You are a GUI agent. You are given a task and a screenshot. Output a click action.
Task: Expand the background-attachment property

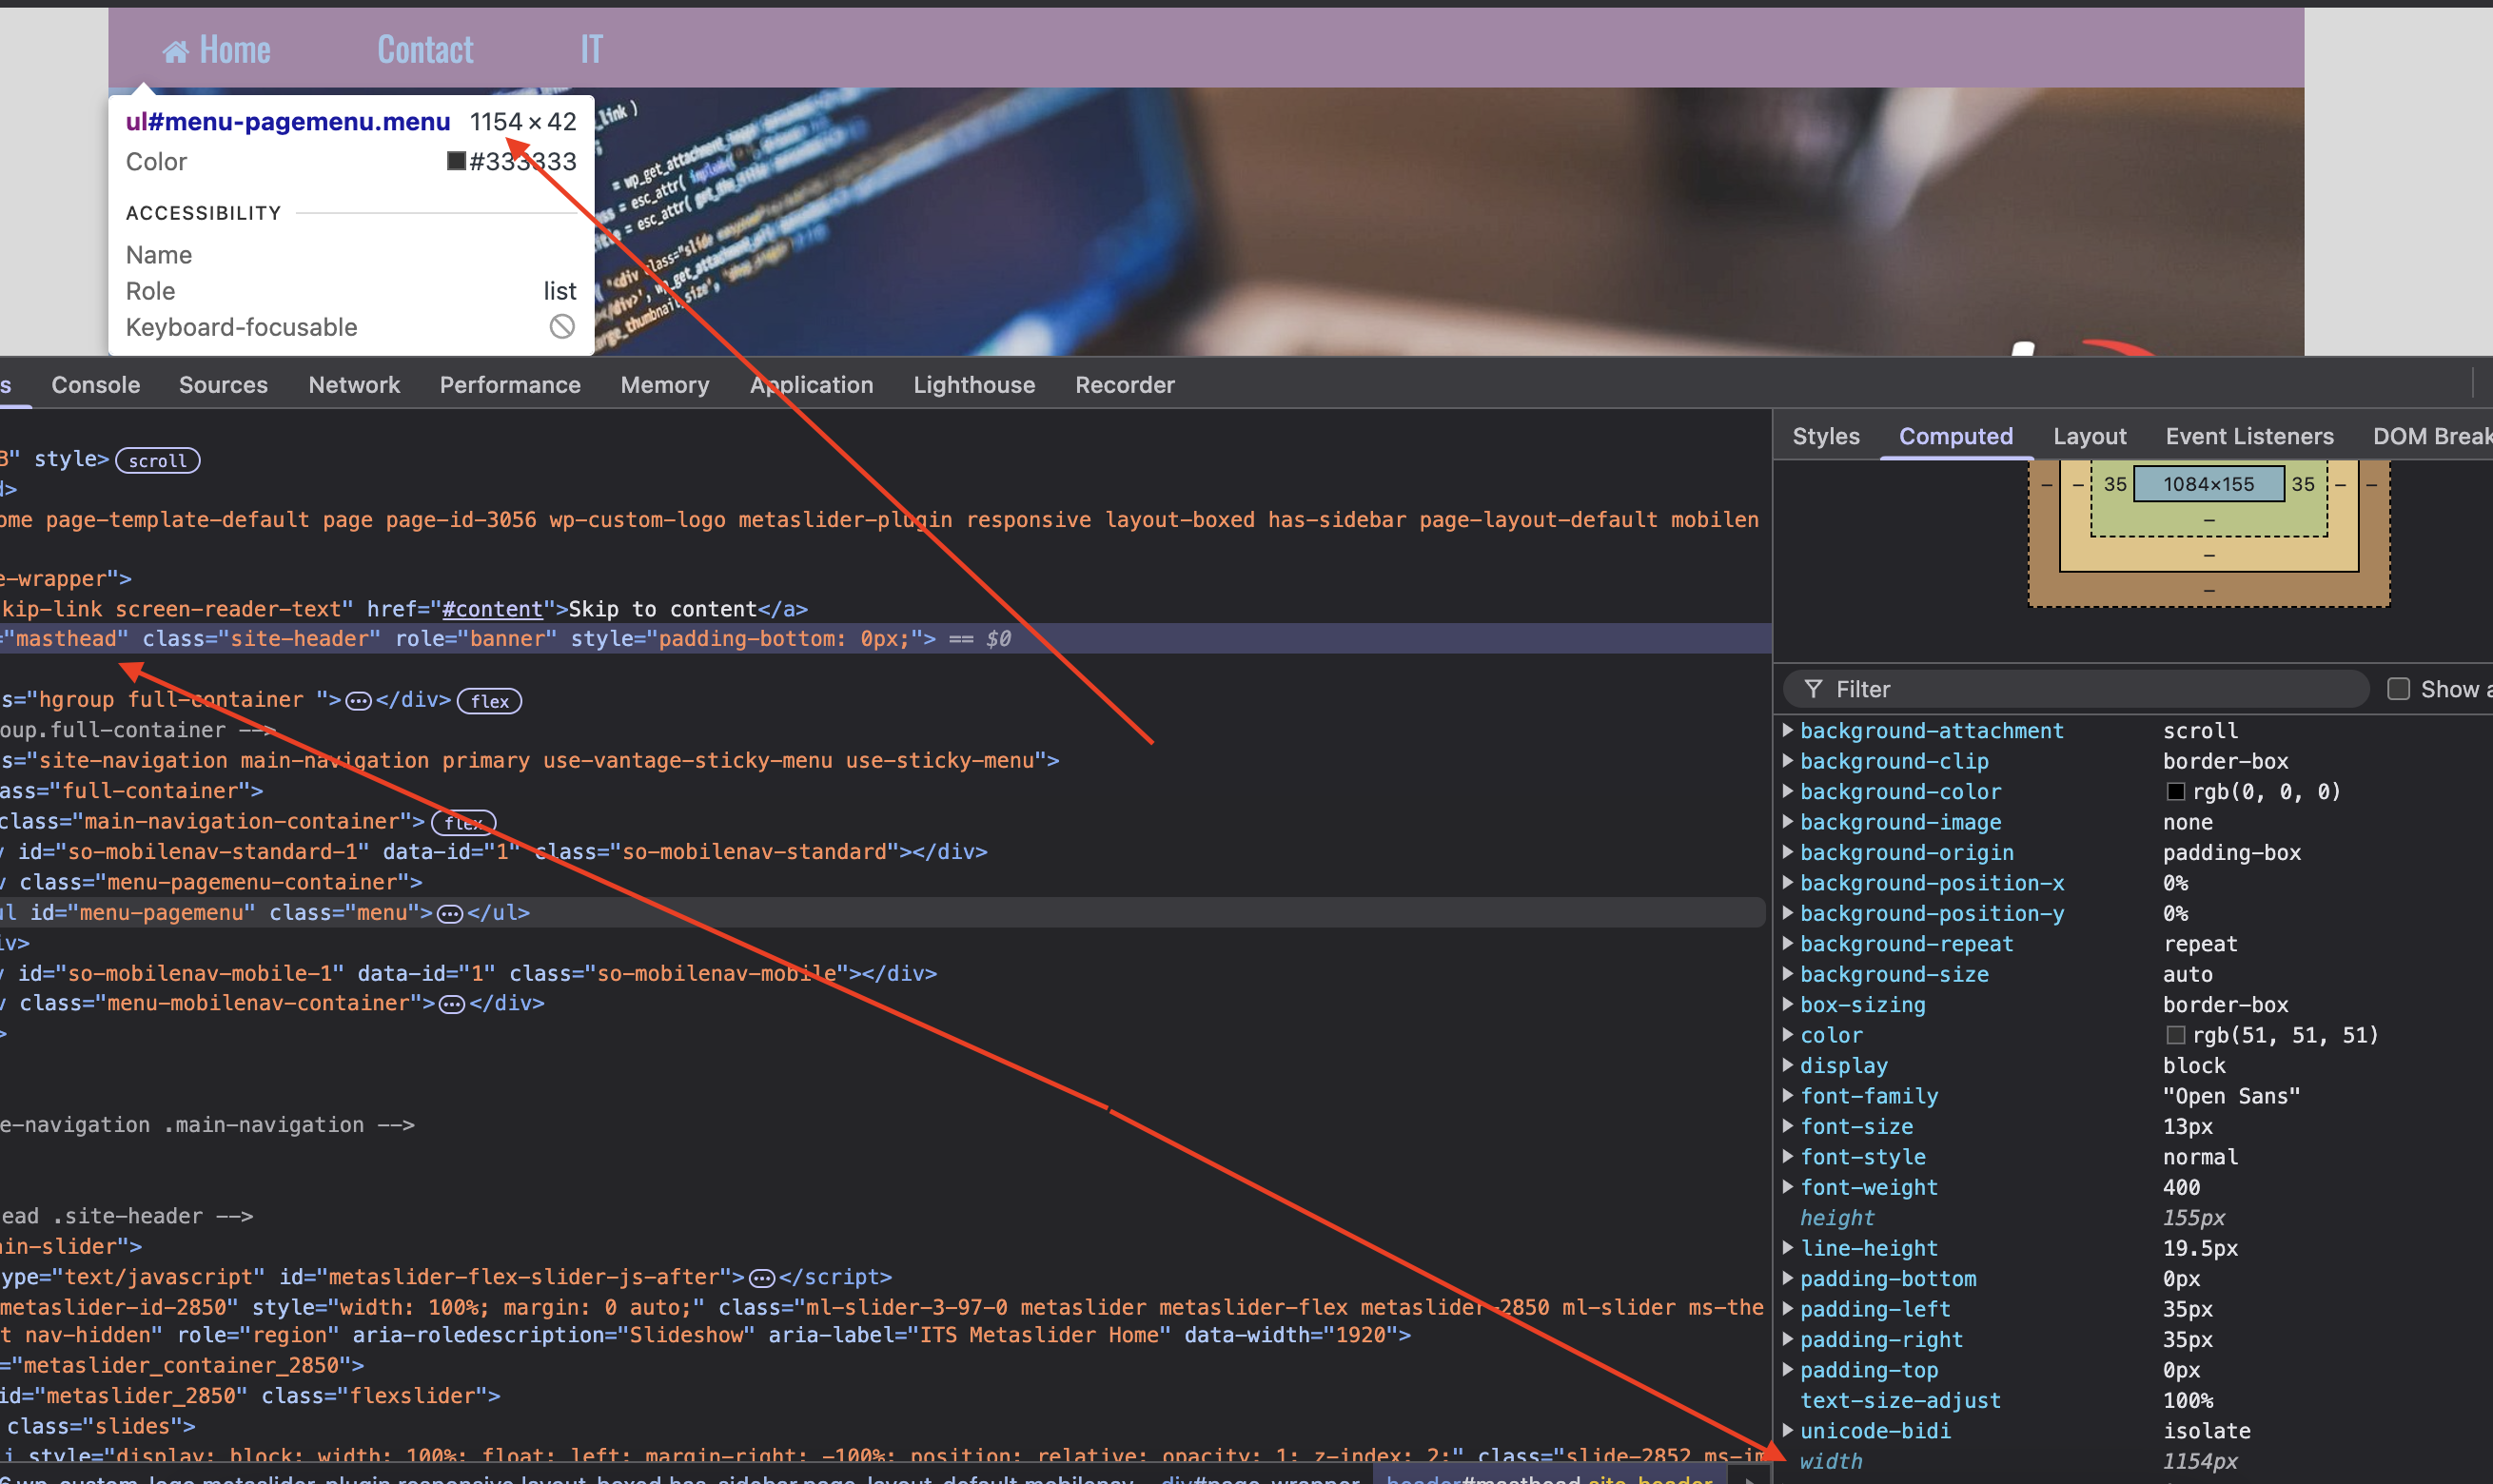pos(1787,730)
